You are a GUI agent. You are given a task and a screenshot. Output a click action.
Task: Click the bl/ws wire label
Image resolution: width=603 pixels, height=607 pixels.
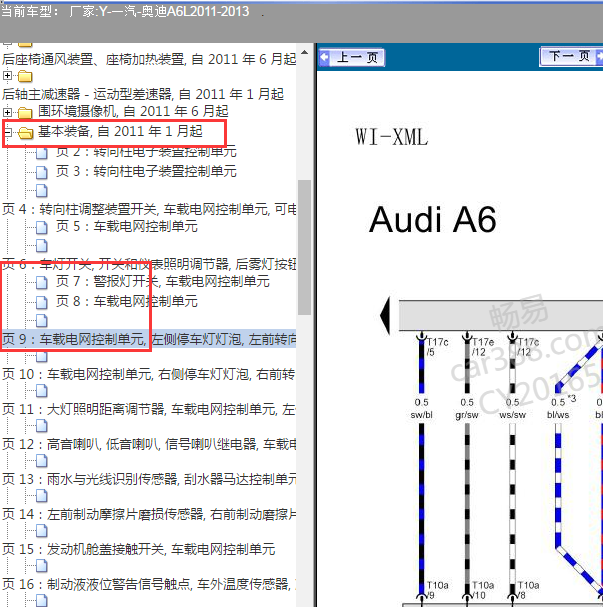point(558,415)
